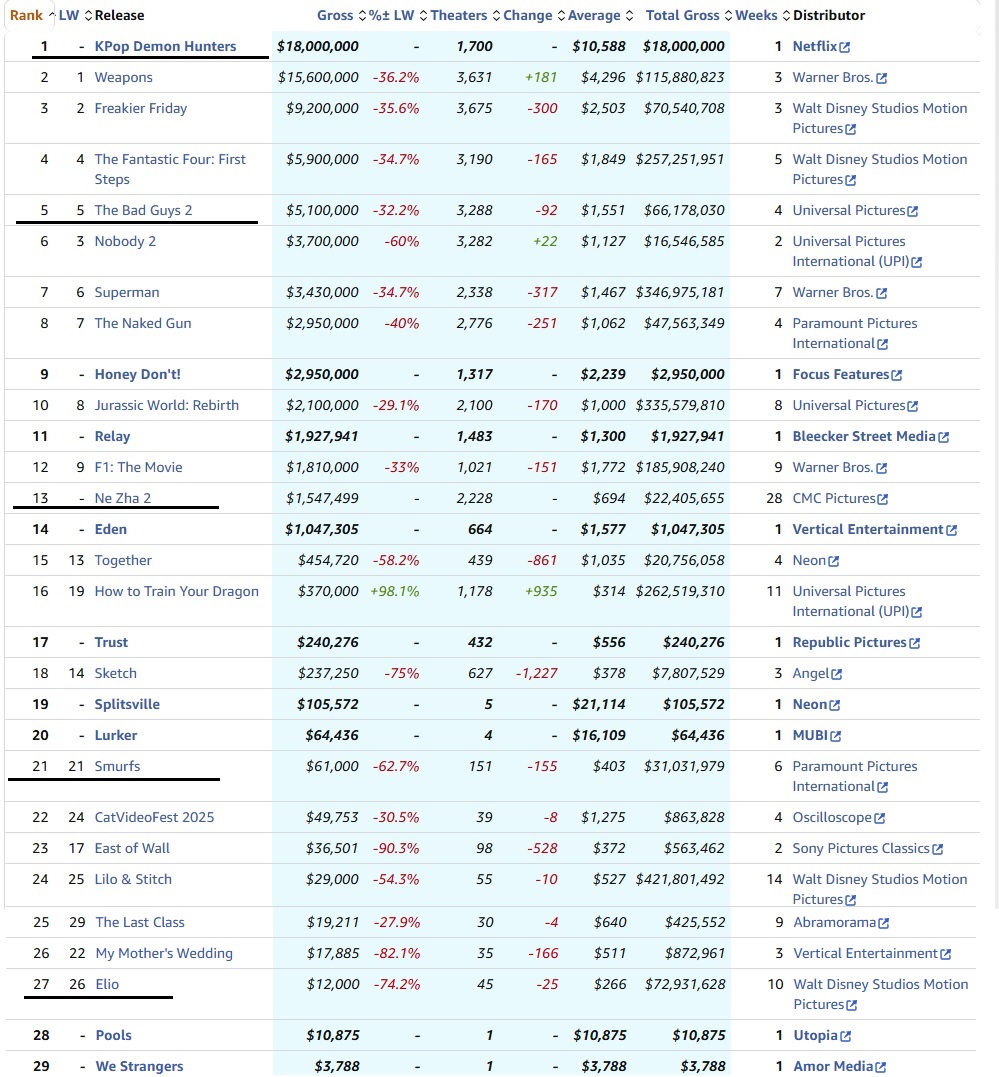
Task: Sort by LW column header
Action: [75, 15]
